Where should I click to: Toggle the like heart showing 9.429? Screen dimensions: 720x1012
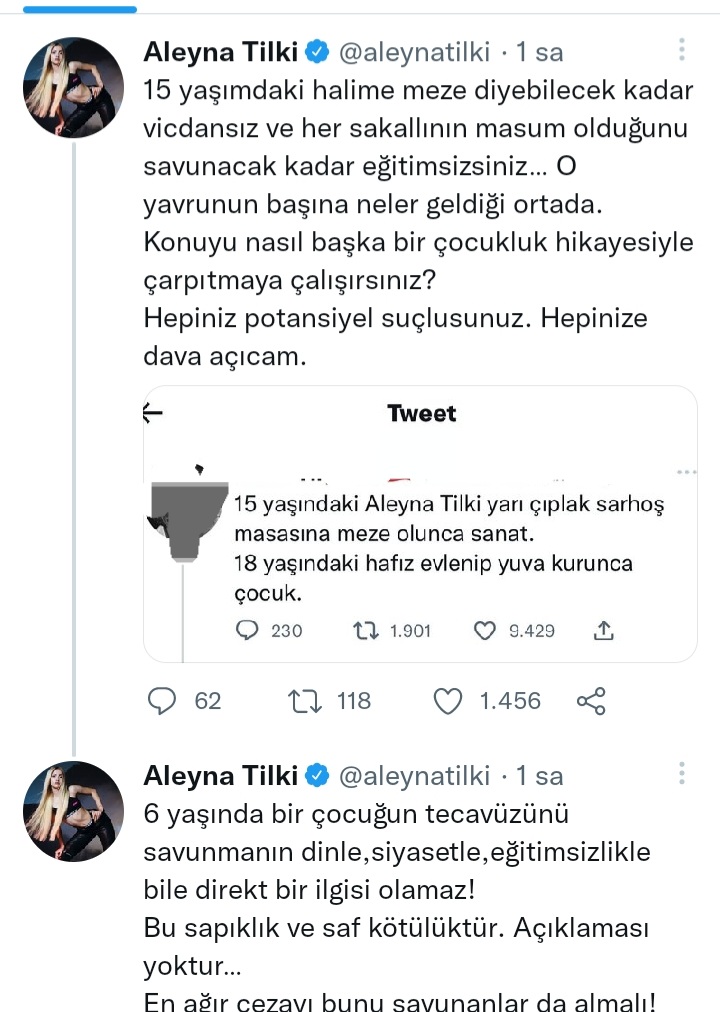coord(484,631)
